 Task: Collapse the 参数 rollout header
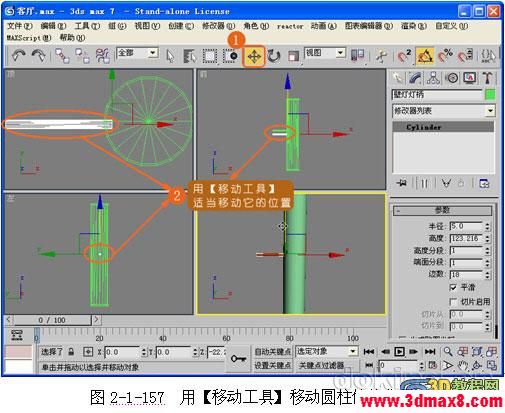(x=442, y=210)
